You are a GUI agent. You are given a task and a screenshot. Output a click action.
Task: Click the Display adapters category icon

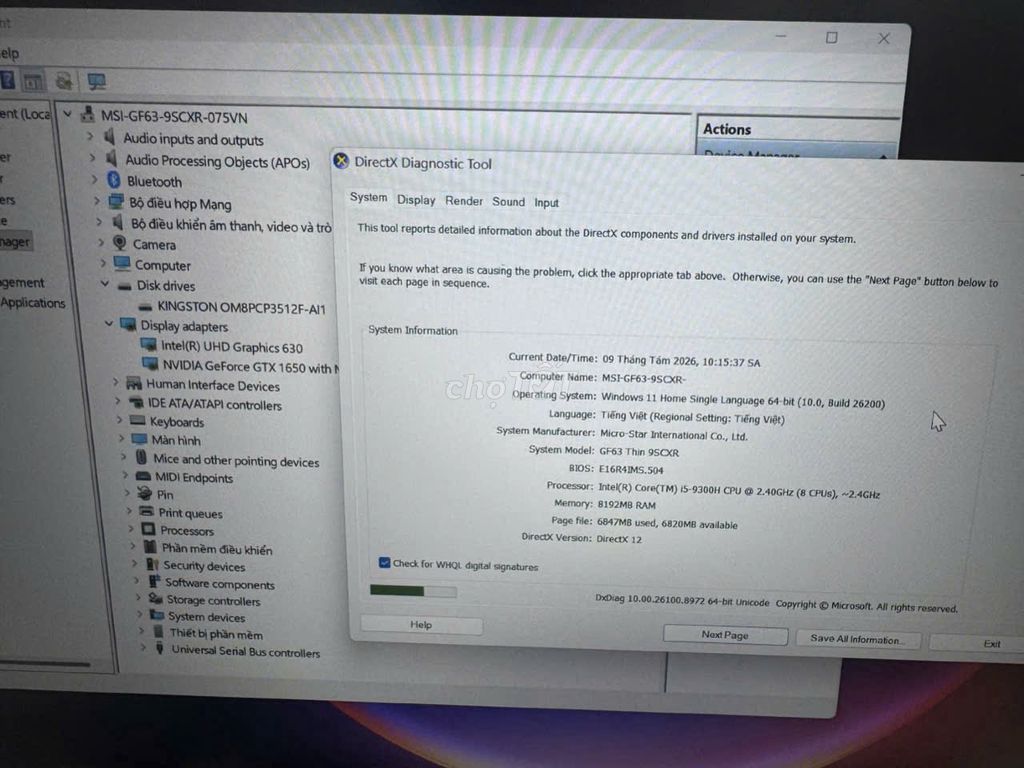pyautogui.click(x=129, y=325)
